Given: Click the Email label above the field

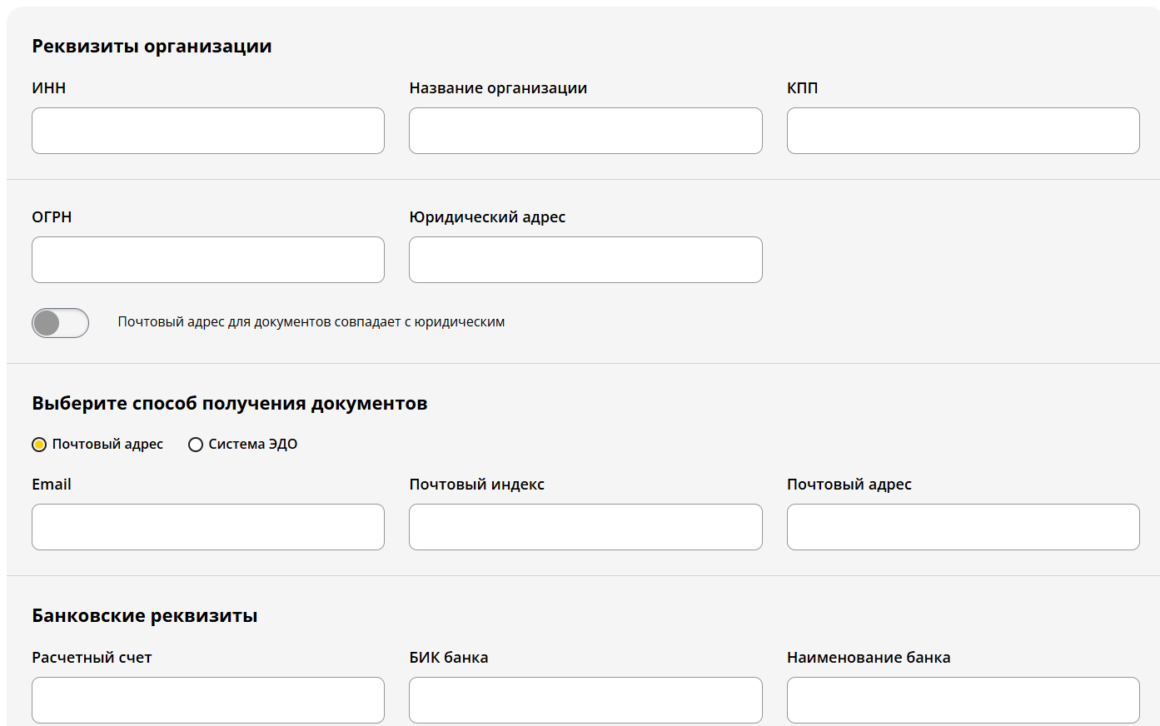Looking at the screenshot, I should click(x=52, y=485).
